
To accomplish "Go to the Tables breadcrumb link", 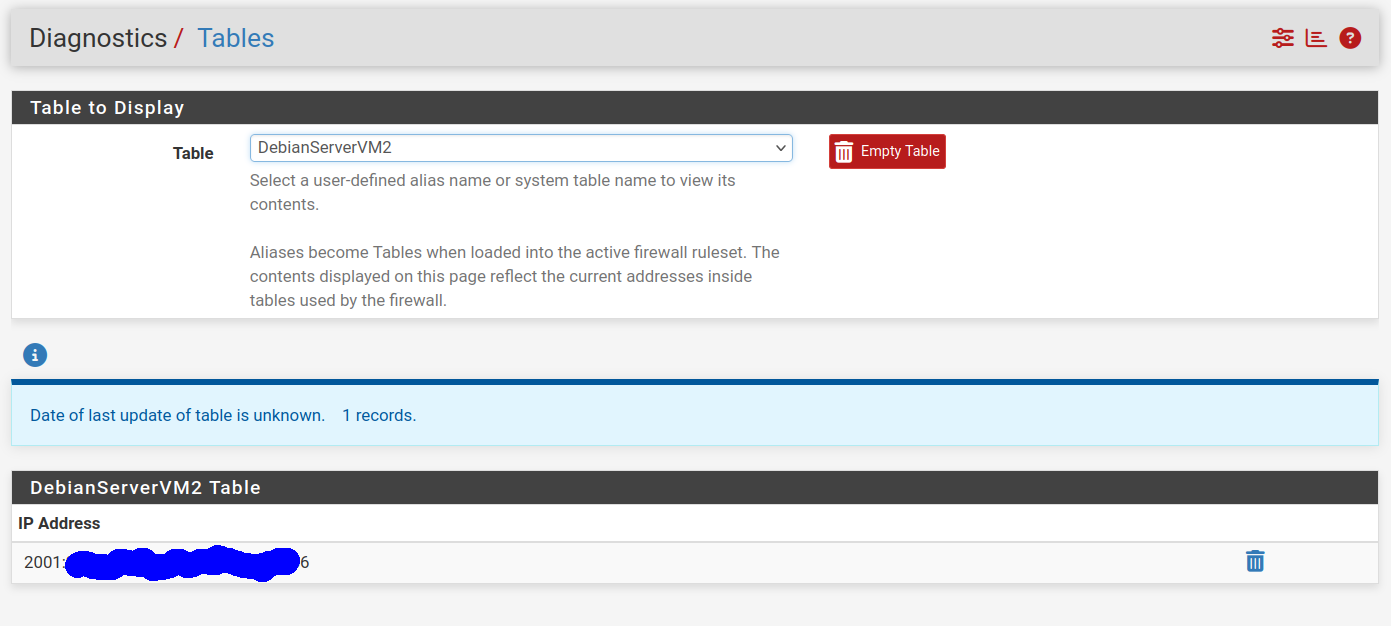I will tap(235, 38).
